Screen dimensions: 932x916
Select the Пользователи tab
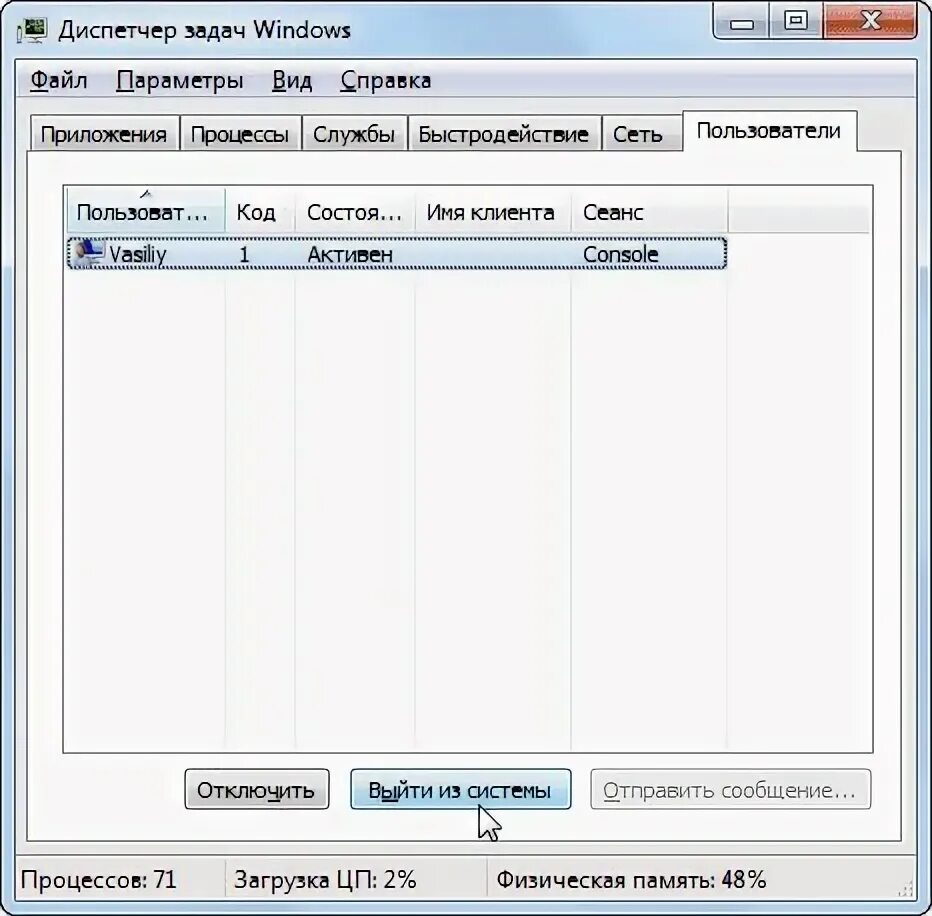click(x=769, y=131)
